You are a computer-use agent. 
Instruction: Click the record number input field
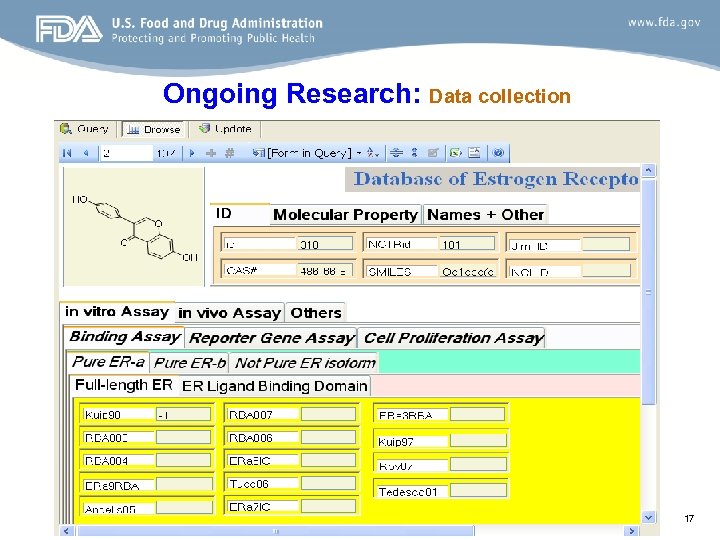pyautogui.click(x=126, y=153)
